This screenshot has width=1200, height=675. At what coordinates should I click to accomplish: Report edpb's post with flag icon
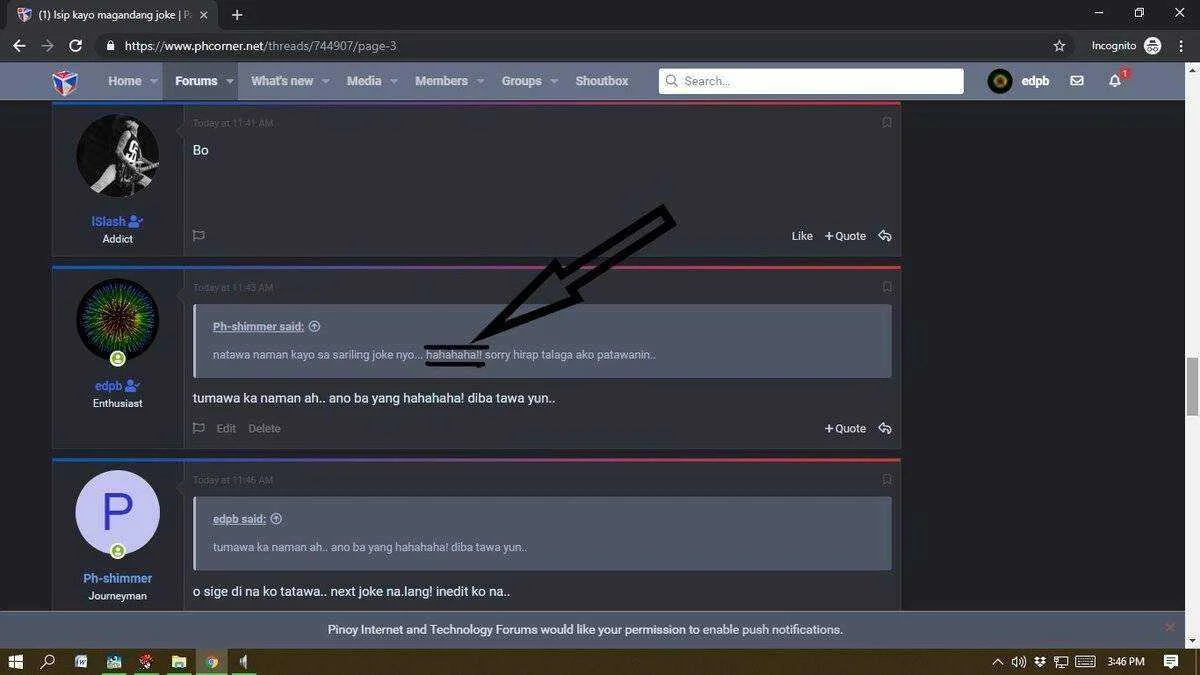tap(199, 428)
